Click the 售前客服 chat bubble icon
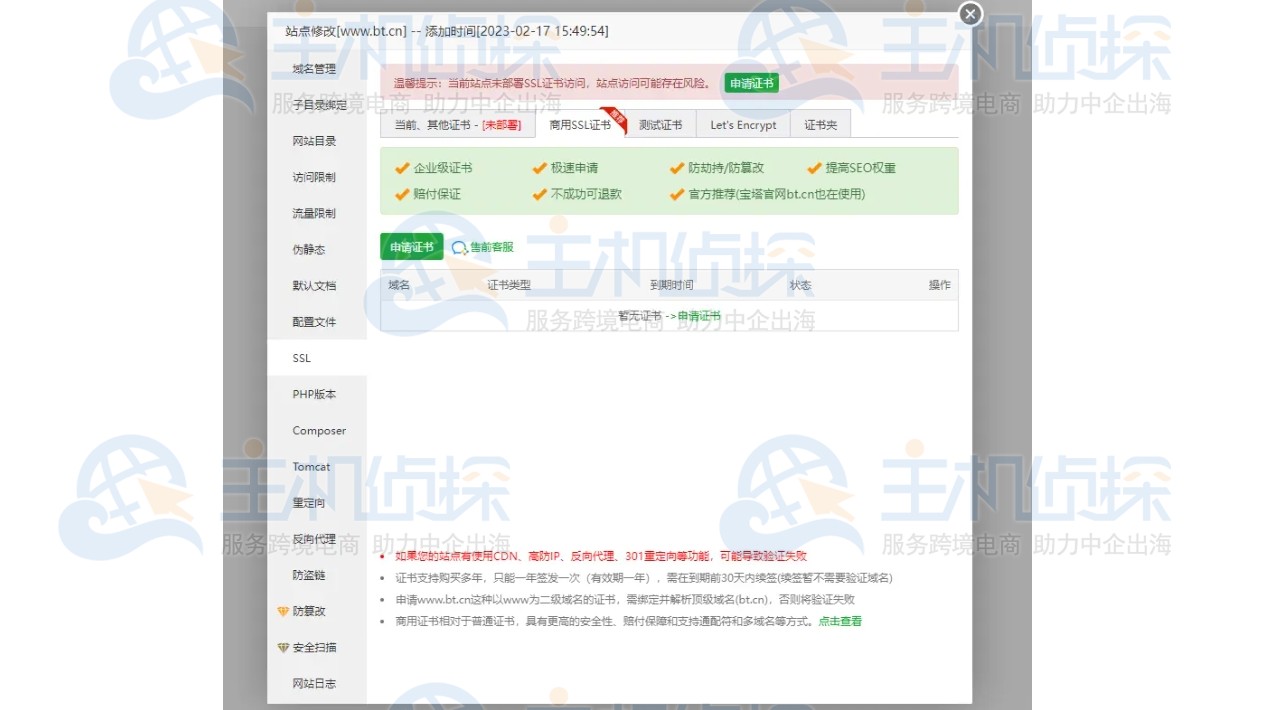 [x=459, y=246]
